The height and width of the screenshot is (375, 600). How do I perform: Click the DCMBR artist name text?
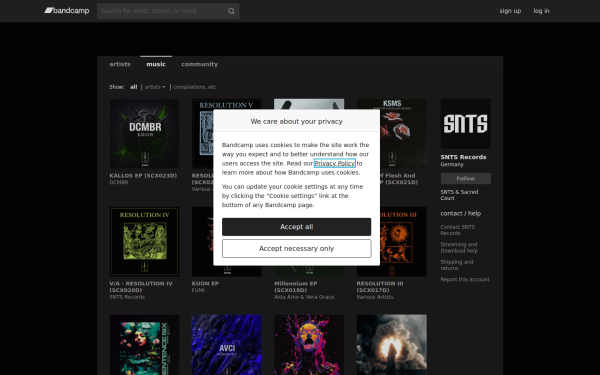[119, 182]
